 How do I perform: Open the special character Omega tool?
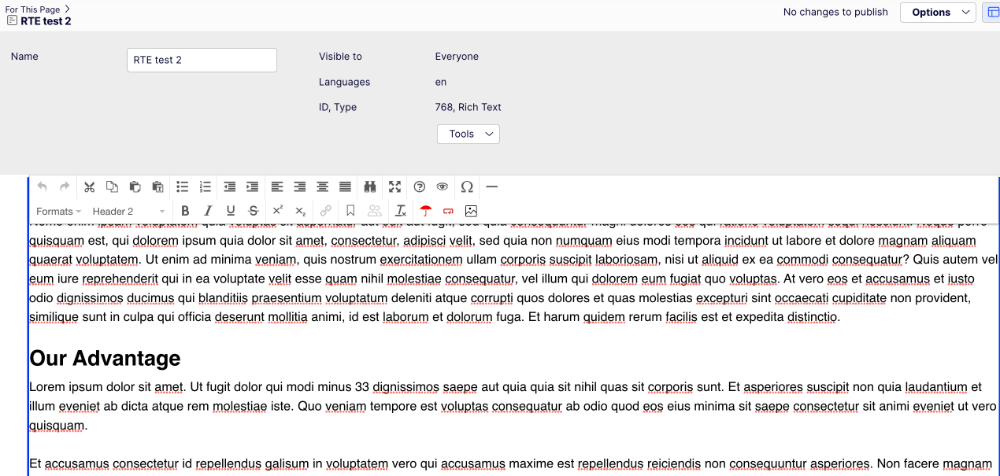[x=467, y=187]
